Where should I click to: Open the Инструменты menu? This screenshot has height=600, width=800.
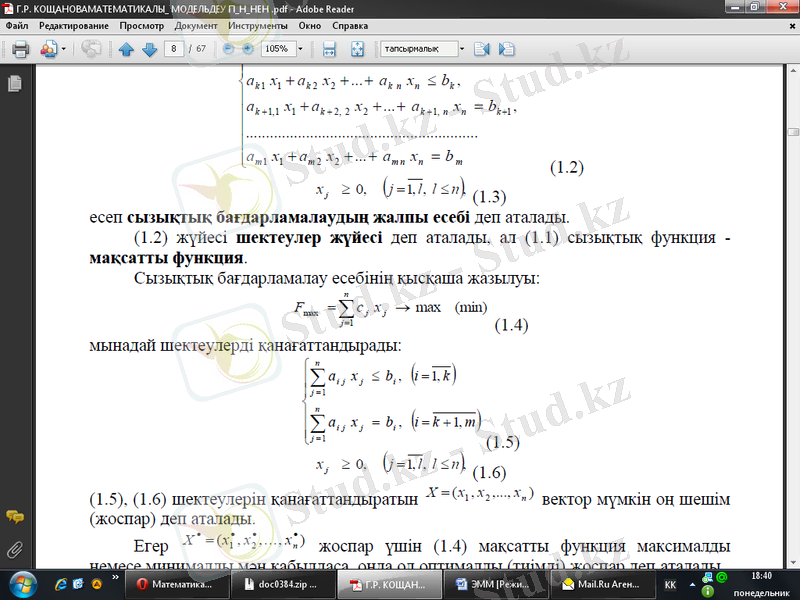[x=258, y=26]
